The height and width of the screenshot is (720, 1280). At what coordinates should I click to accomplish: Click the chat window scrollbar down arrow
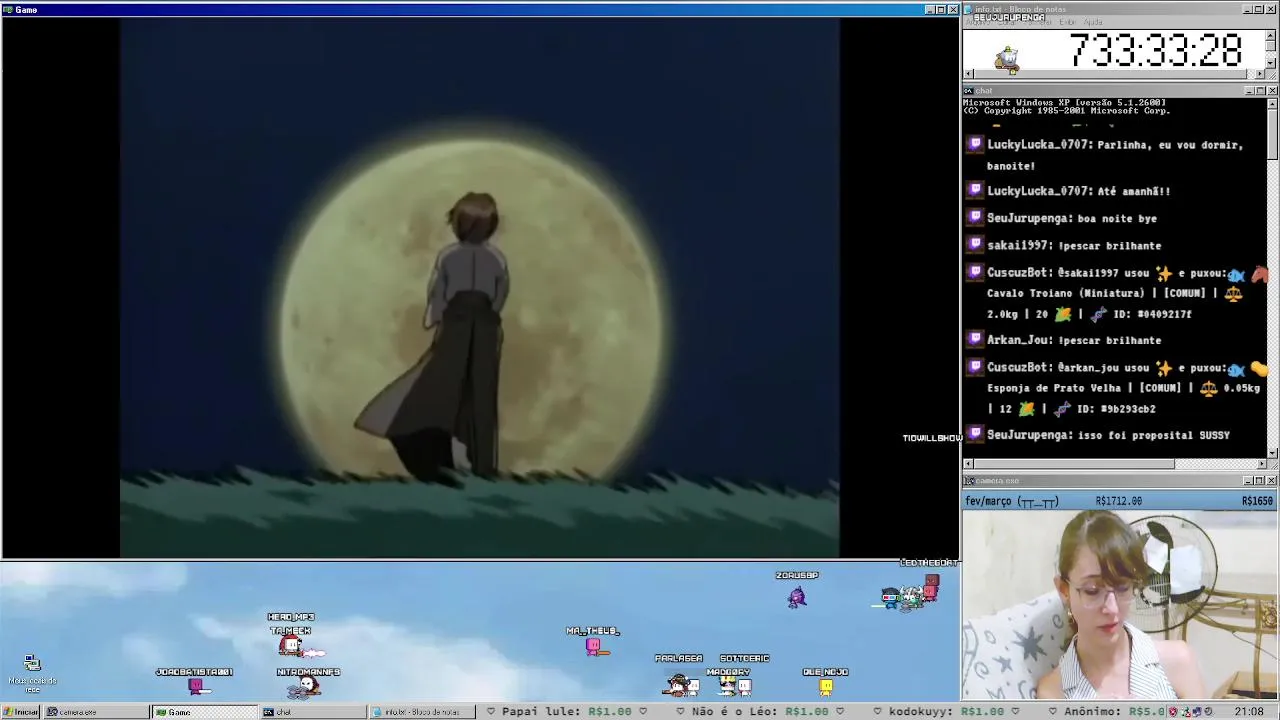coord(1272,452)
